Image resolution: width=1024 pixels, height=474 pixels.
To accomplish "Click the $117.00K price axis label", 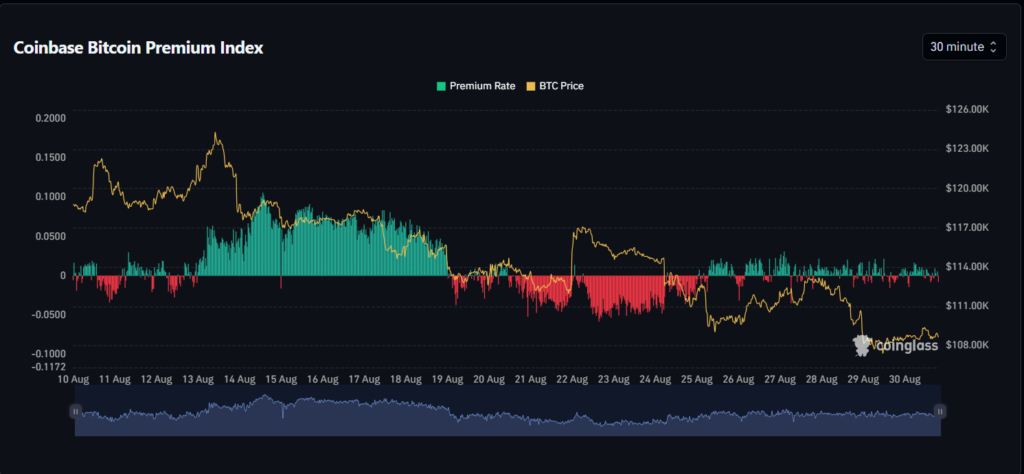I will pos(967,227).
